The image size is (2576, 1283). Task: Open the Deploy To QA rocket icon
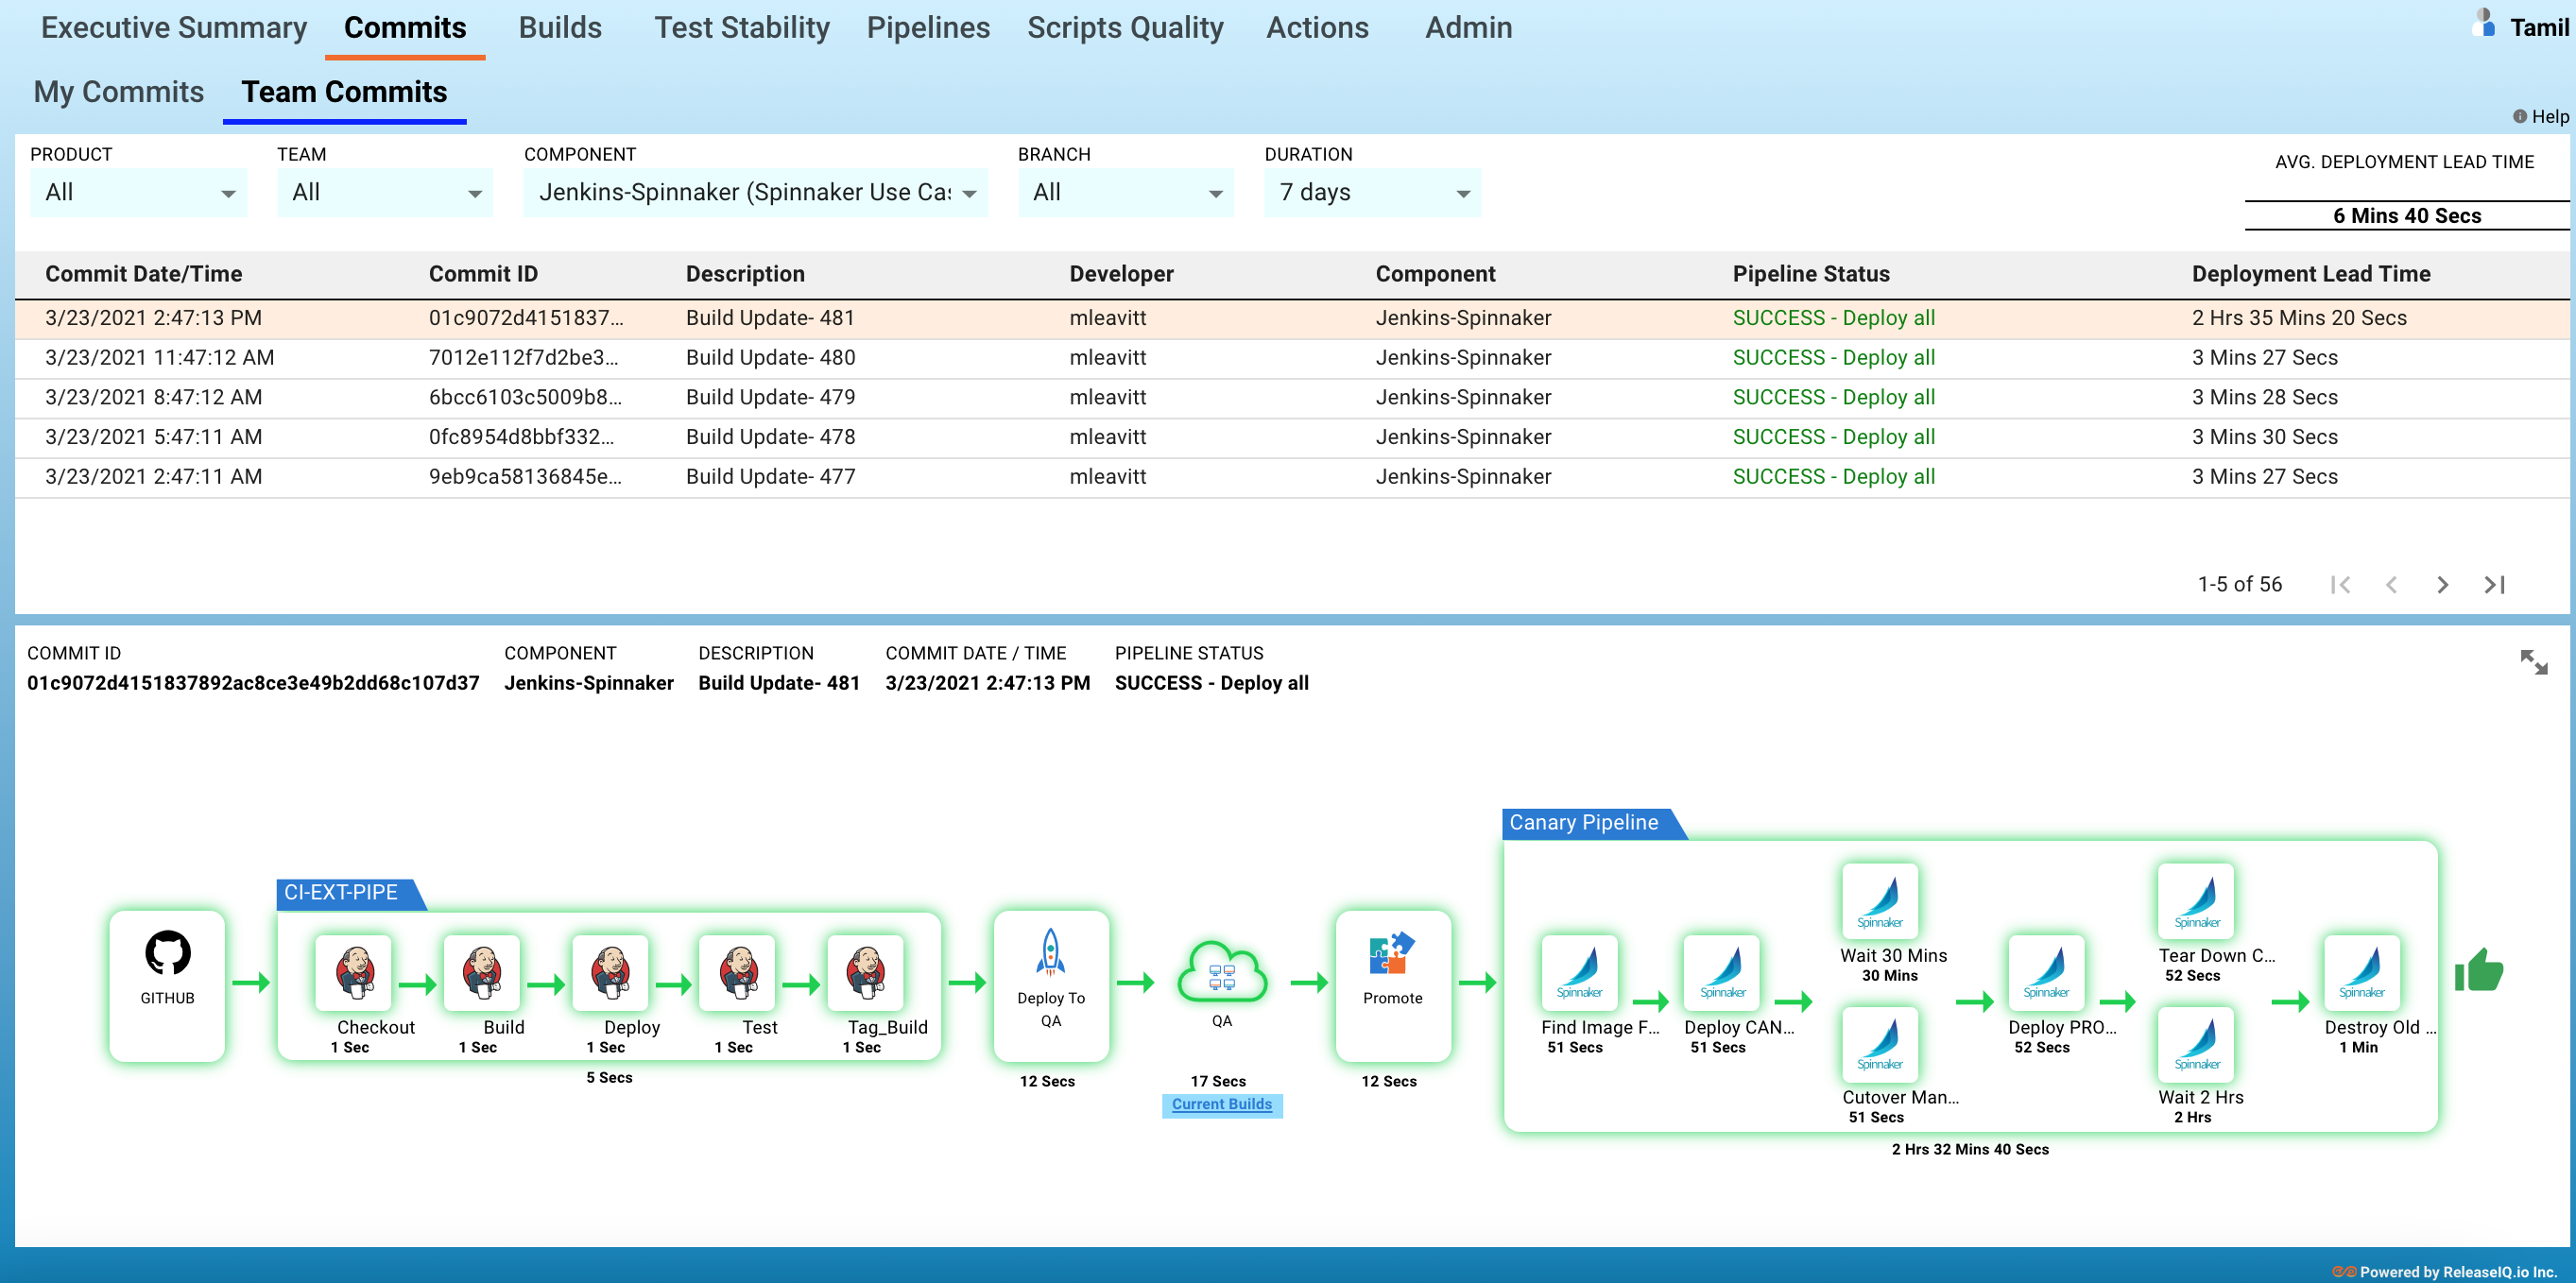(x=1050, y=954)
